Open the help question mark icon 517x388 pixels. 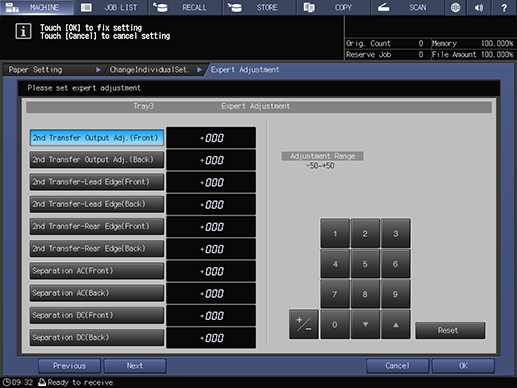click(x=504, y=7)
